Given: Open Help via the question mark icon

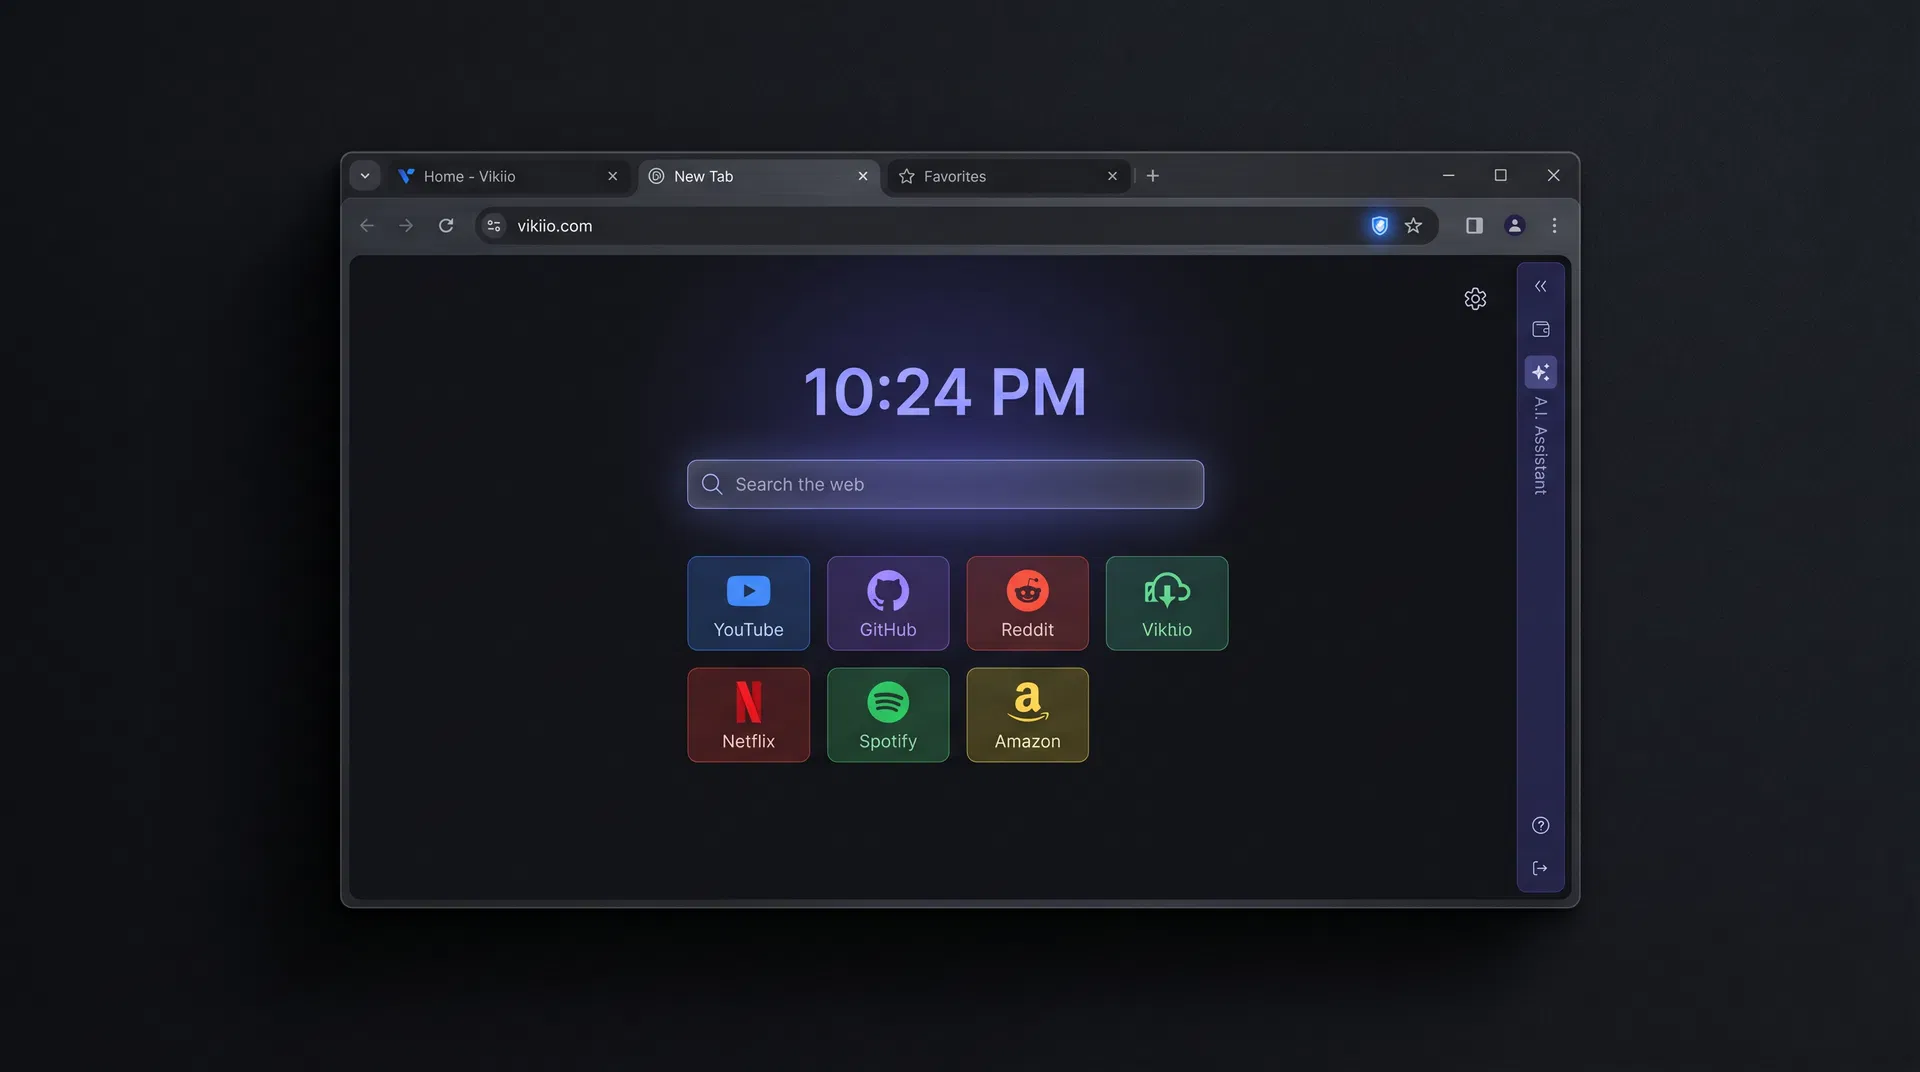Looking at the screenshot, I should pyautogui.click(x=1540, y=825).
